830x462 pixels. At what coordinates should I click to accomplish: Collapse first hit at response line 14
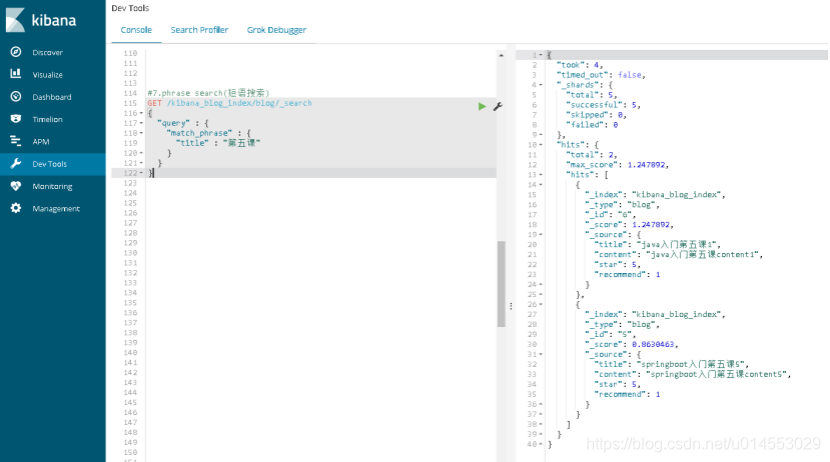(540, 185)
